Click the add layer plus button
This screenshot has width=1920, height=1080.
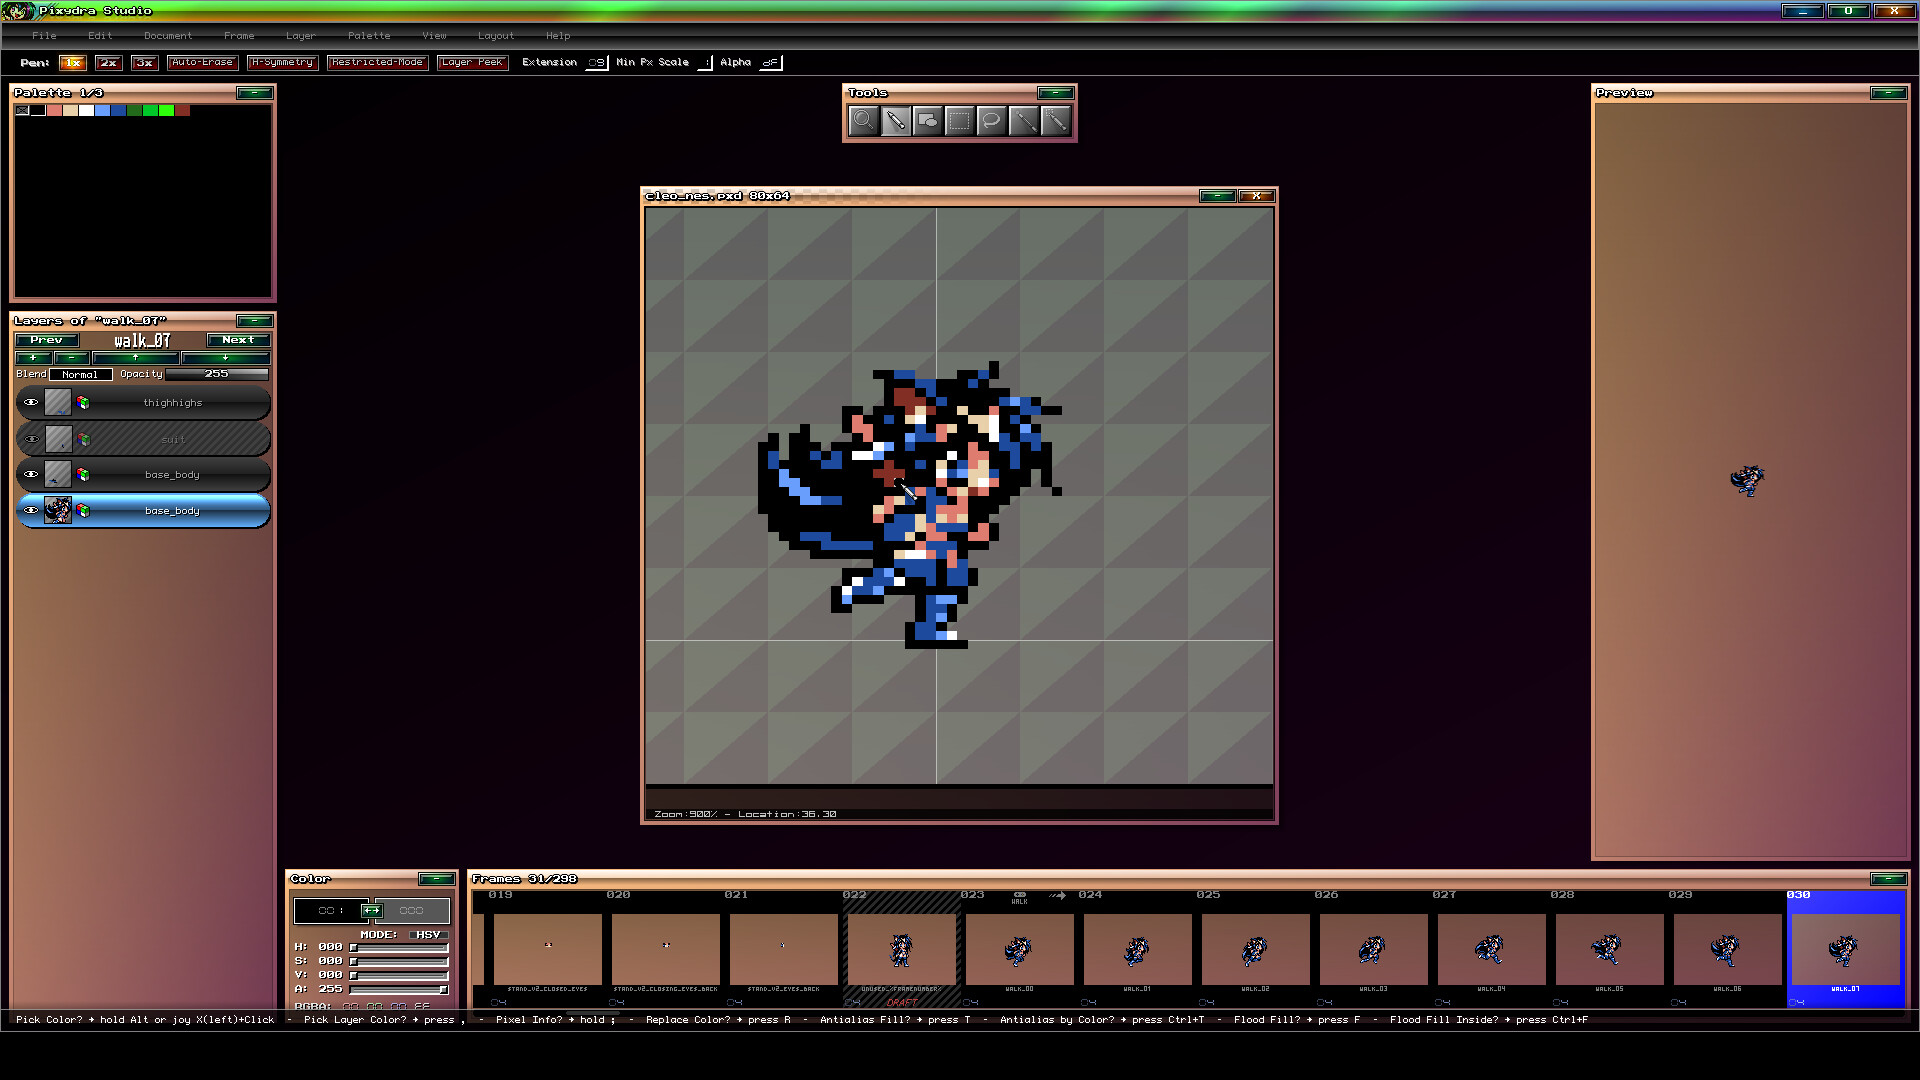pyautogui.click(x=33, y=357)
